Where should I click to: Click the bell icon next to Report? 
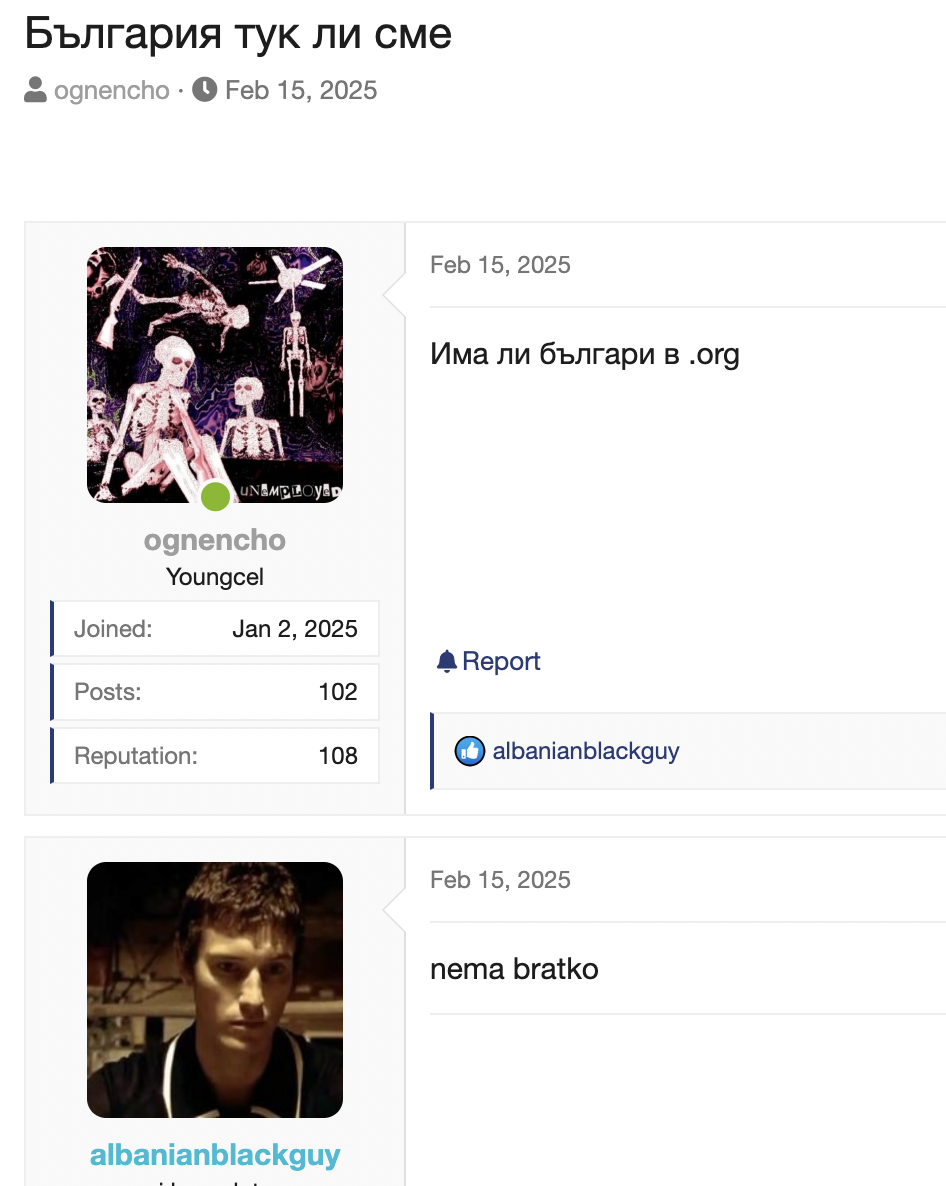click(446, 661)
